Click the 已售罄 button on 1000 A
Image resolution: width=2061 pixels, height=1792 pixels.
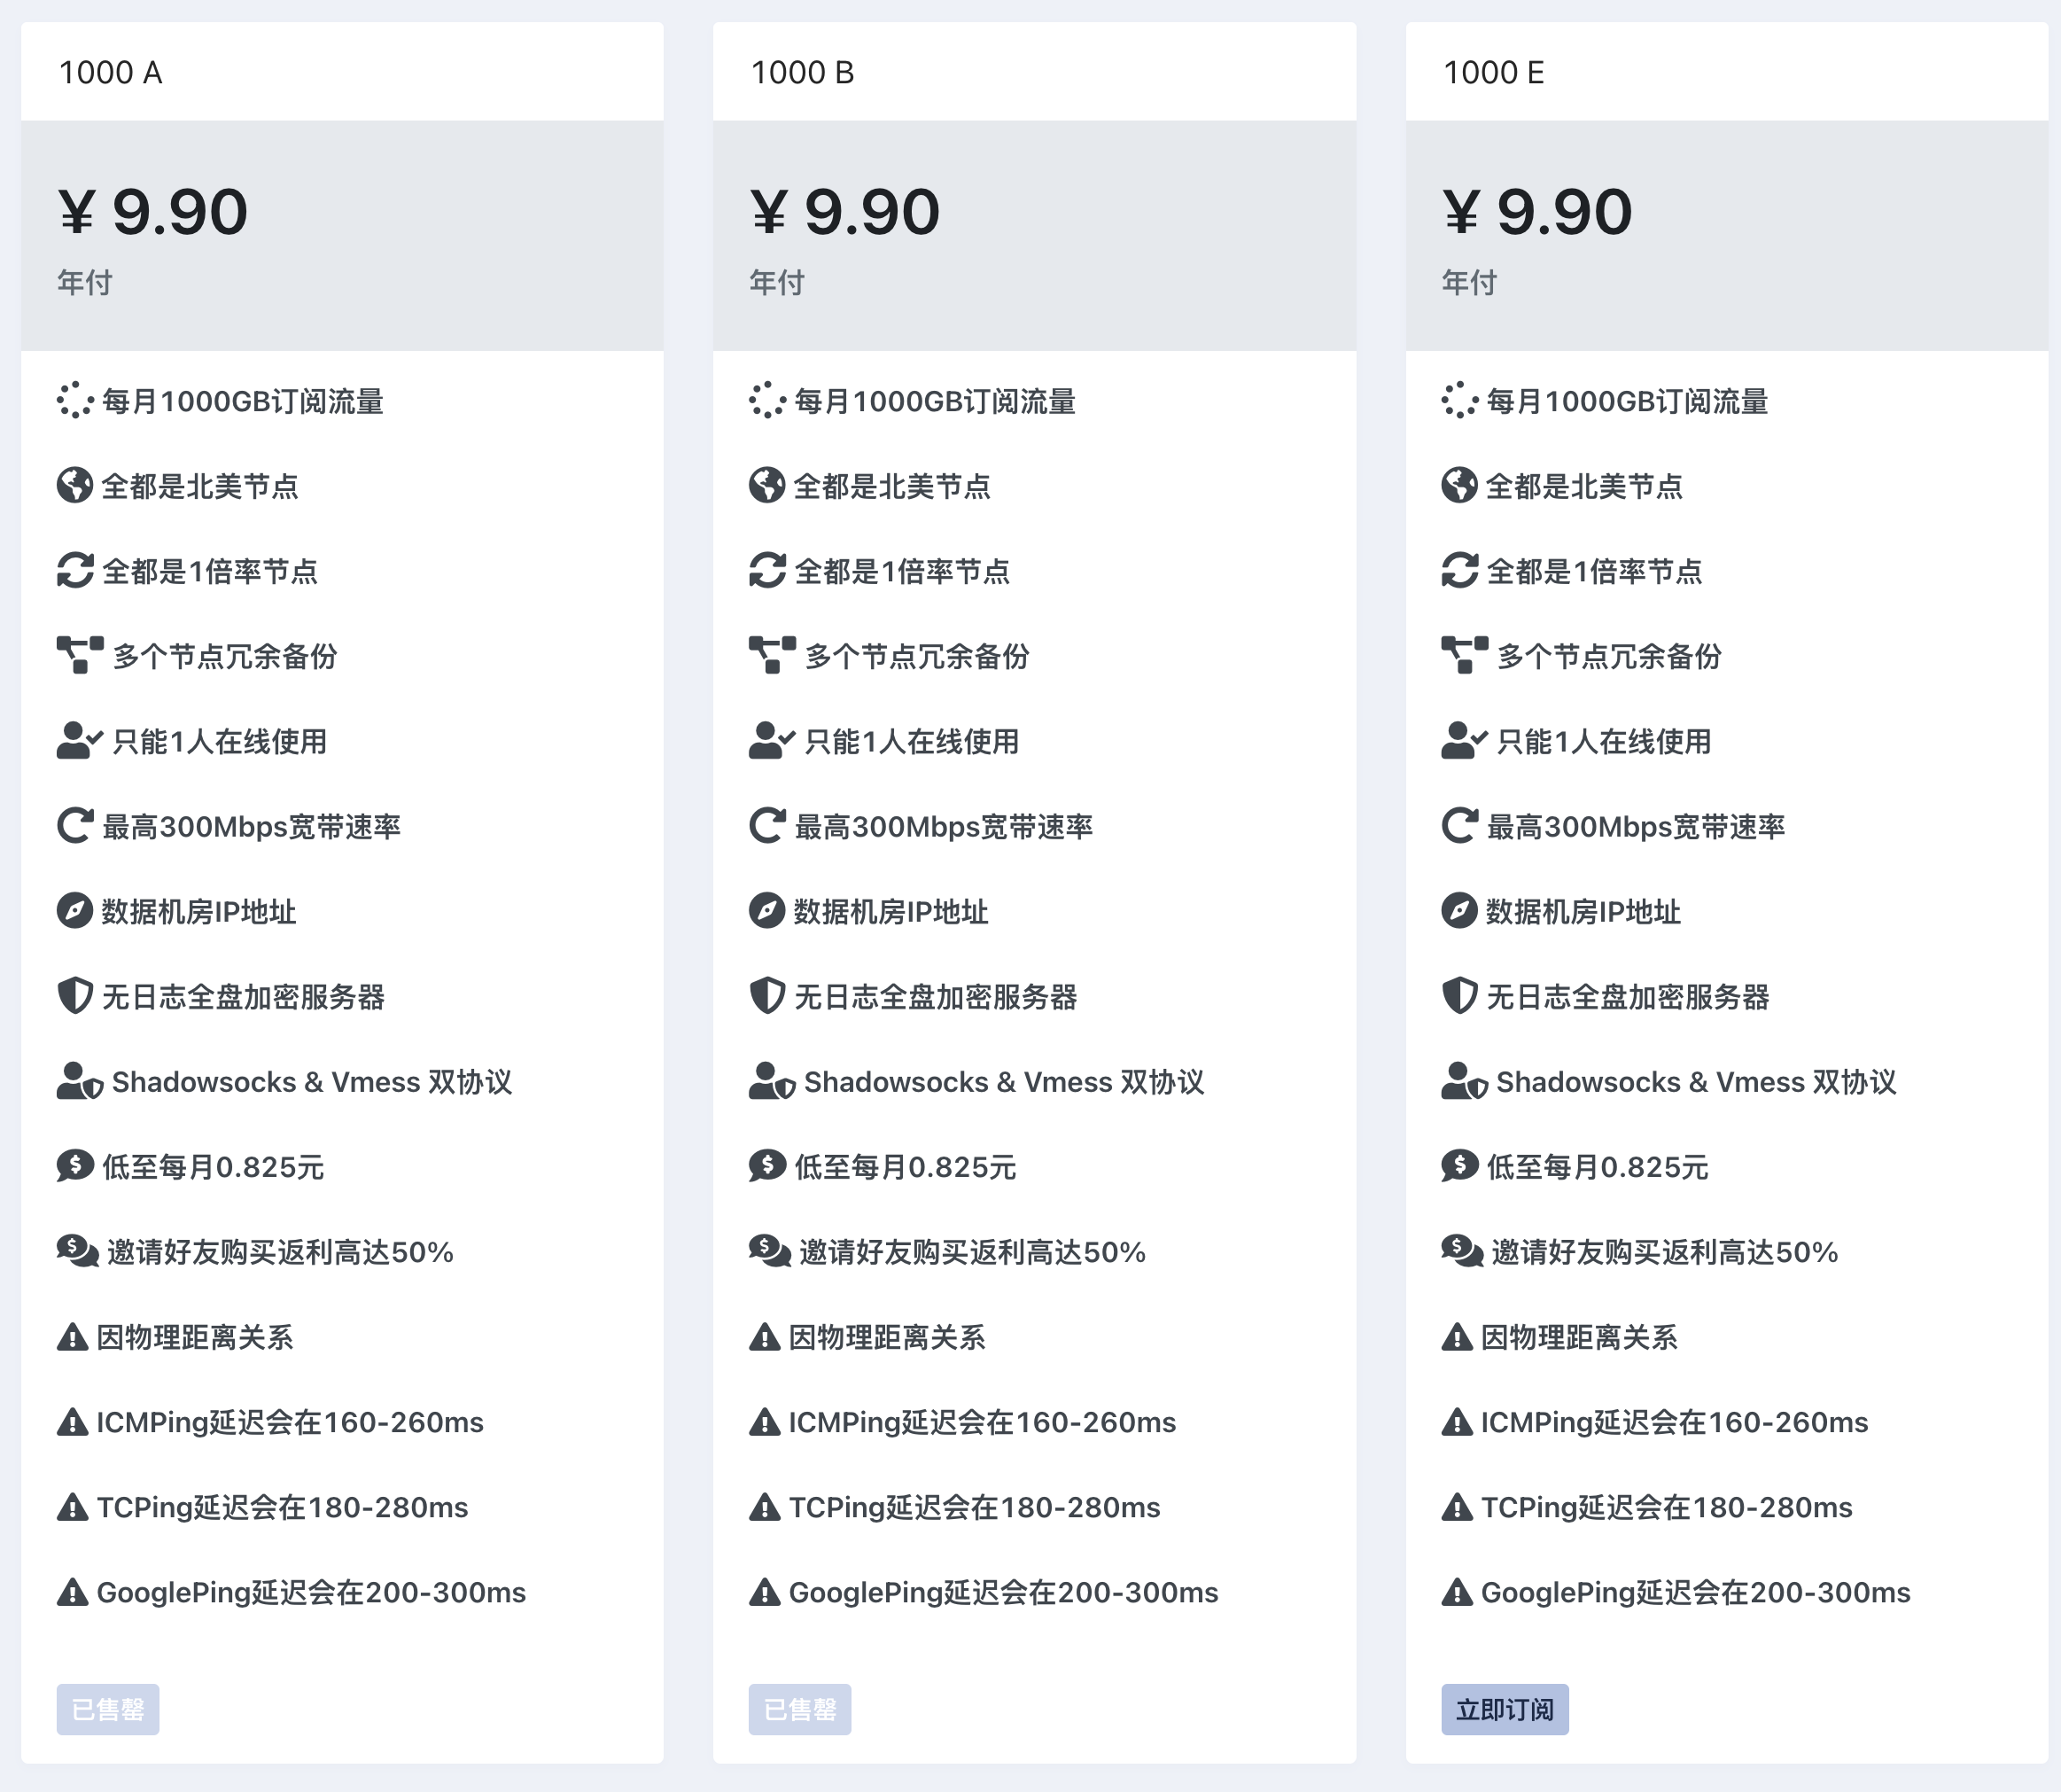pos(108,1709)
